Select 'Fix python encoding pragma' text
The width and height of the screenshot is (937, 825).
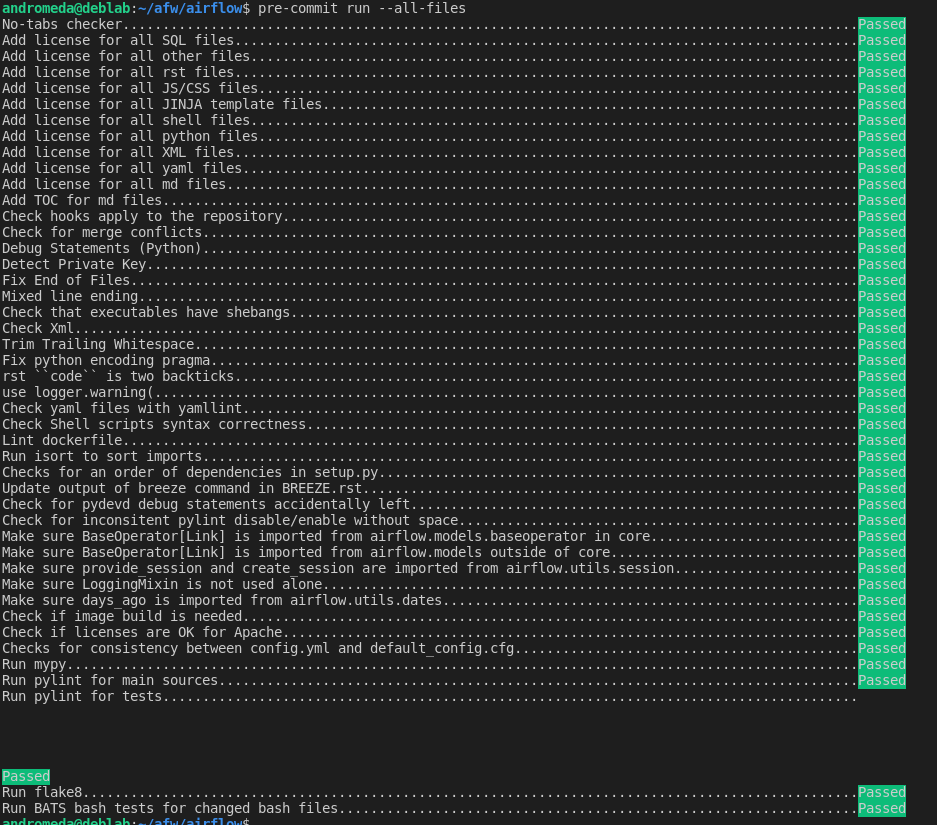106,361
